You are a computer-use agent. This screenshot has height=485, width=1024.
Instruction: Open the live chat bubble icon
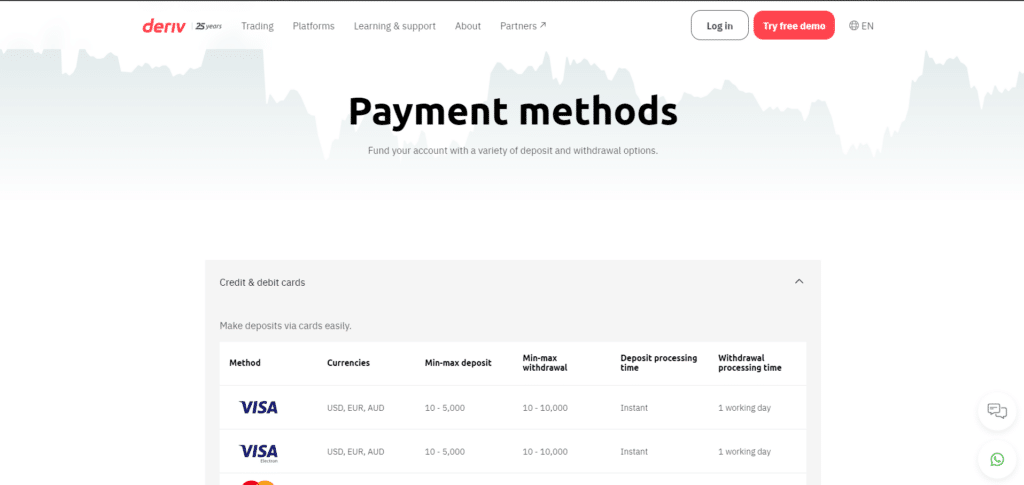point(997,411)
